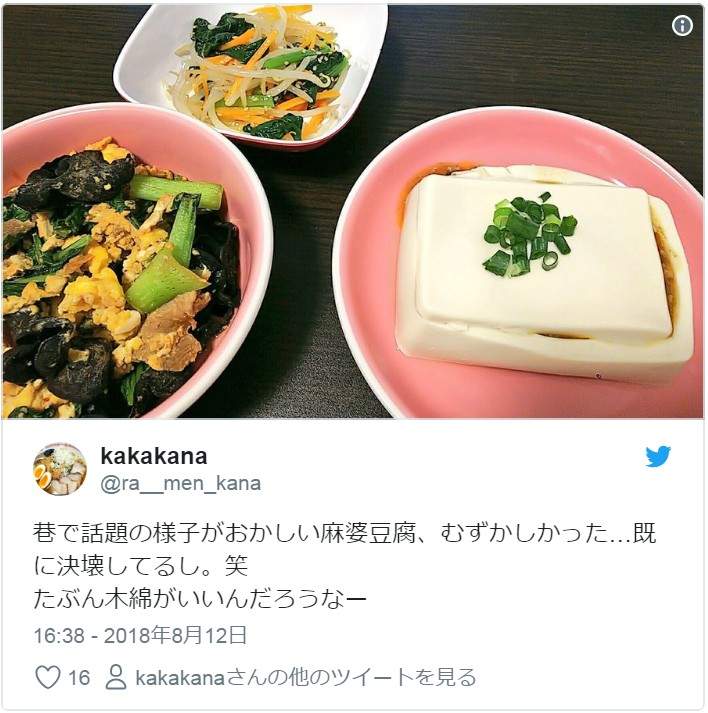This screenshot has width=708, height=713.
Task: Click the like count 16
Action: tap(79, 678)
